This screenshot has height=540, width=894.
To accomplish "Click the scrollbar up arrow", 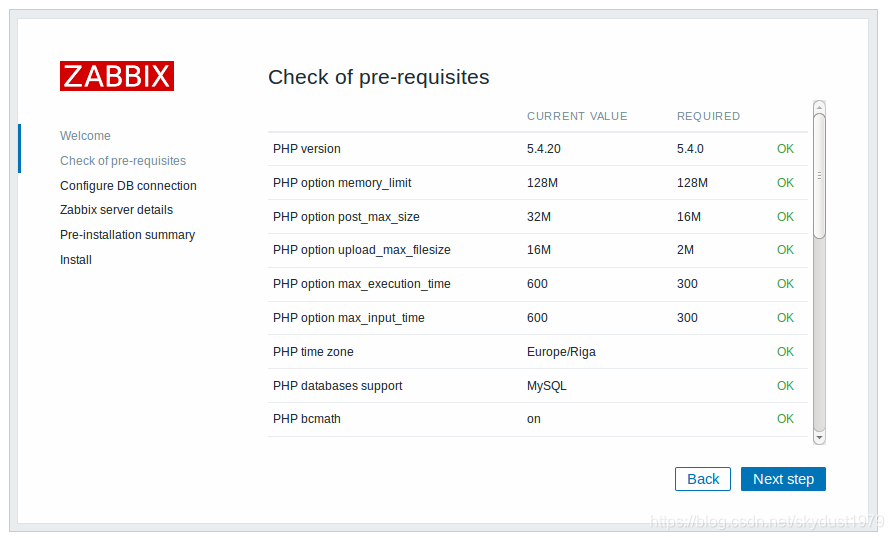I will [x=819, y=107].
